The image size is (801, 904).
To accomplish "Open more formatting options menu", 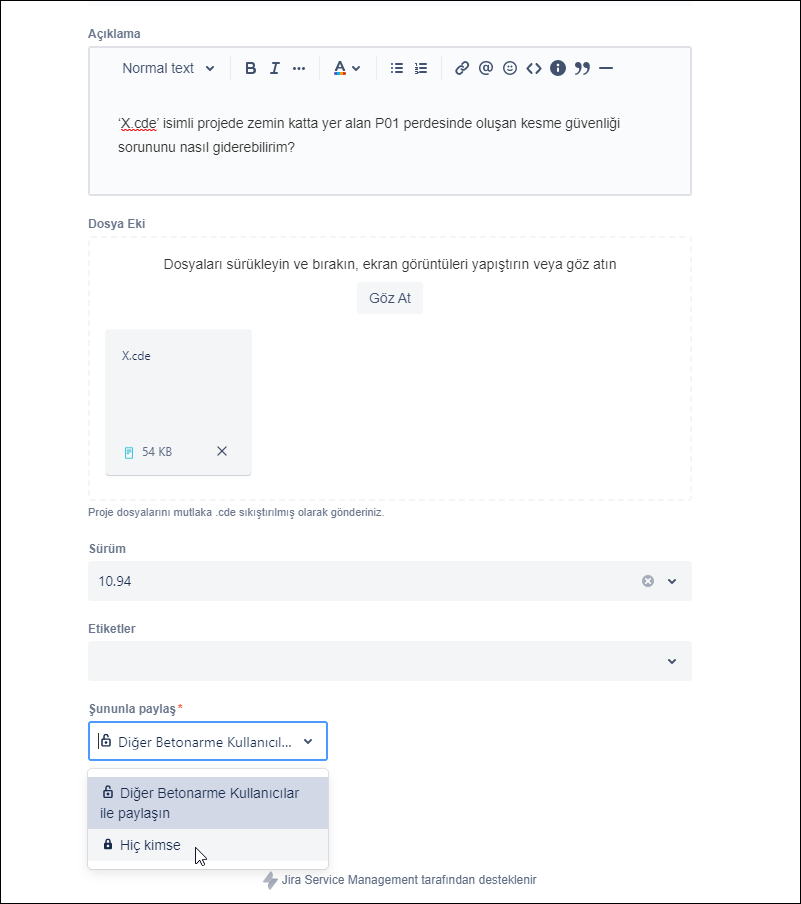I will 299,68.
